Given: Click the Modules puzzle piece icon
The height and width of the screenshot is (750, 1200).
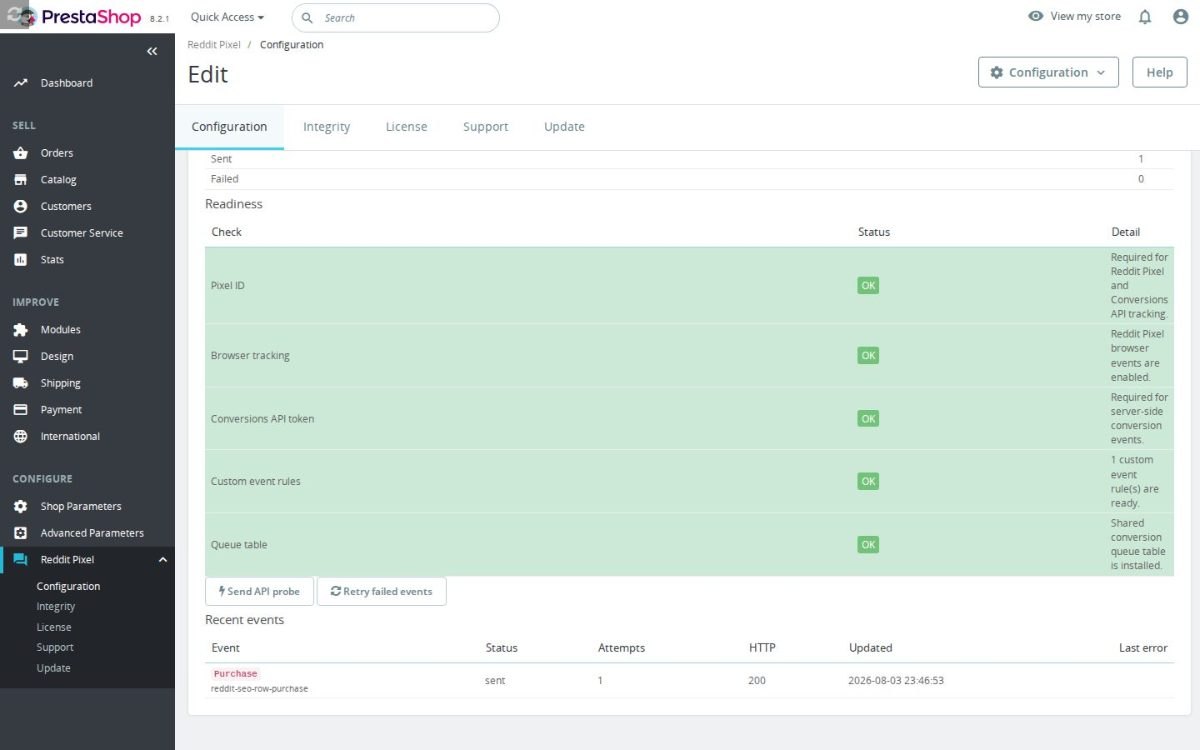Looking at the screenshot, I should tap(20, 330).
